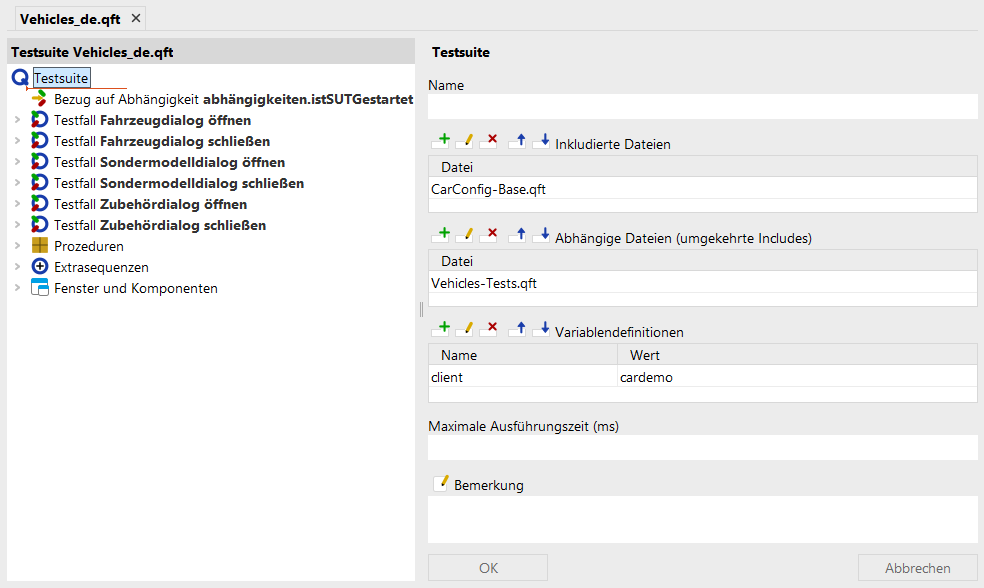Click the Fenster und Komponenten window icon
This screenshot has height=588, width=984.
tap(40, 287)
